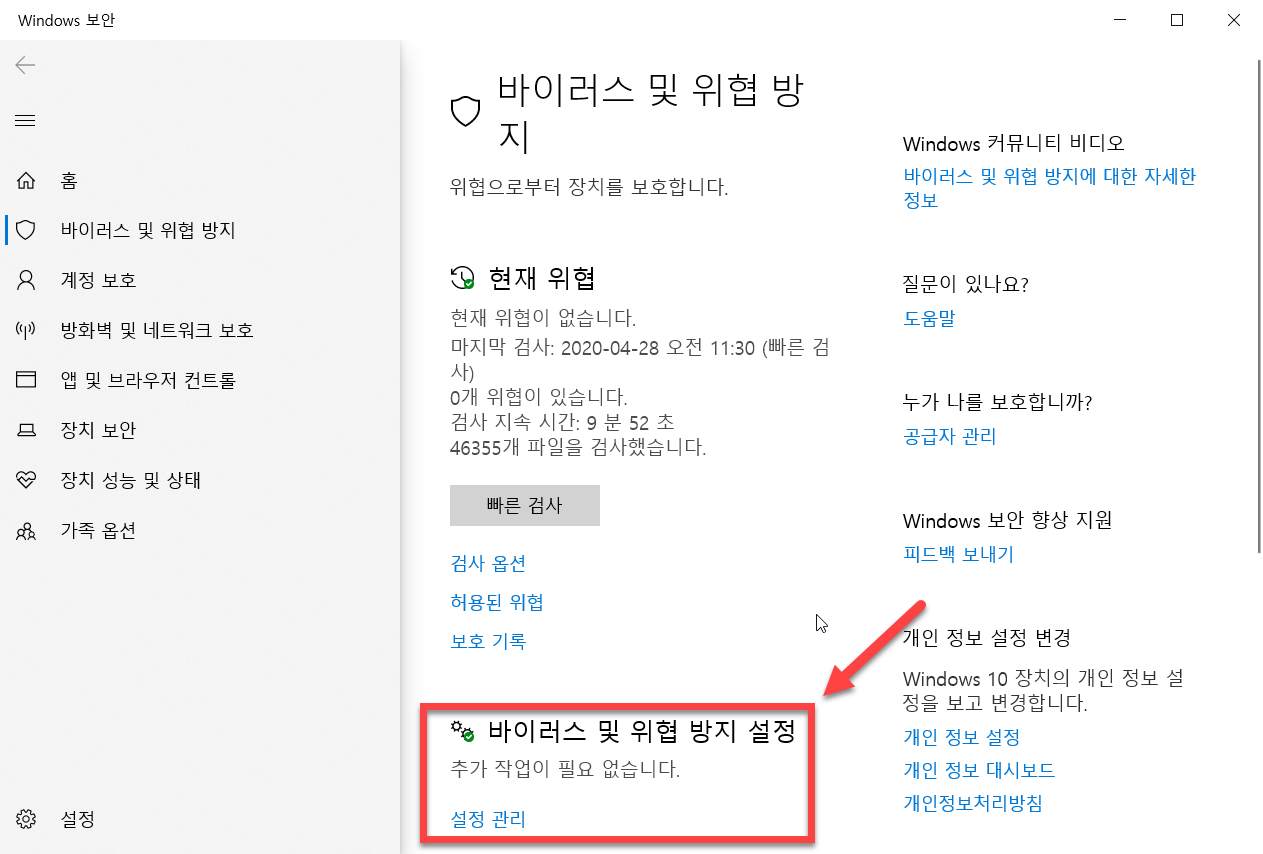Open the hamburger navigation menu

pos(25,120)
